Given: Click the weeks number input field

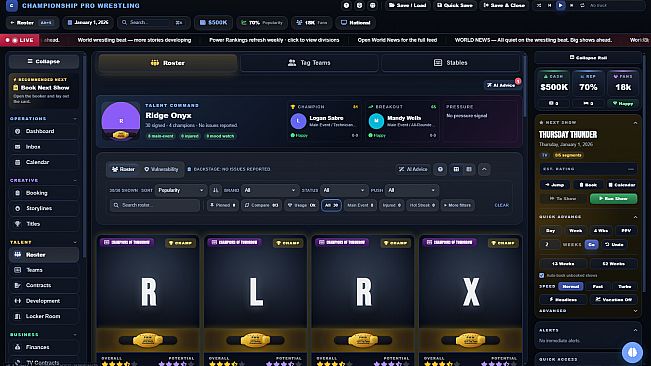Looking at the screenshot, I should pyautogui.click(x=549, y=244).
